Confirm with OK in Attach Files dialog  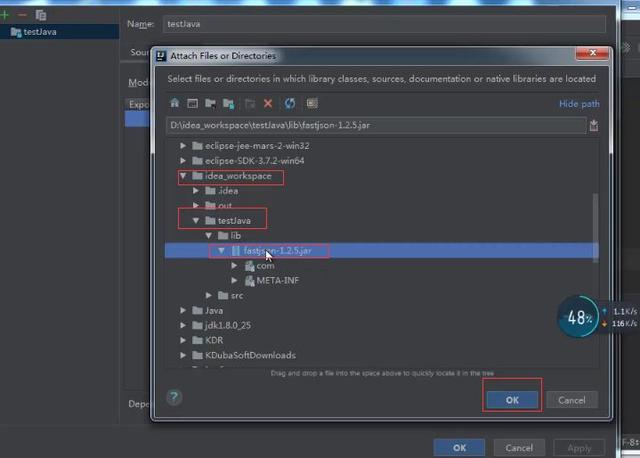(512, 400)
